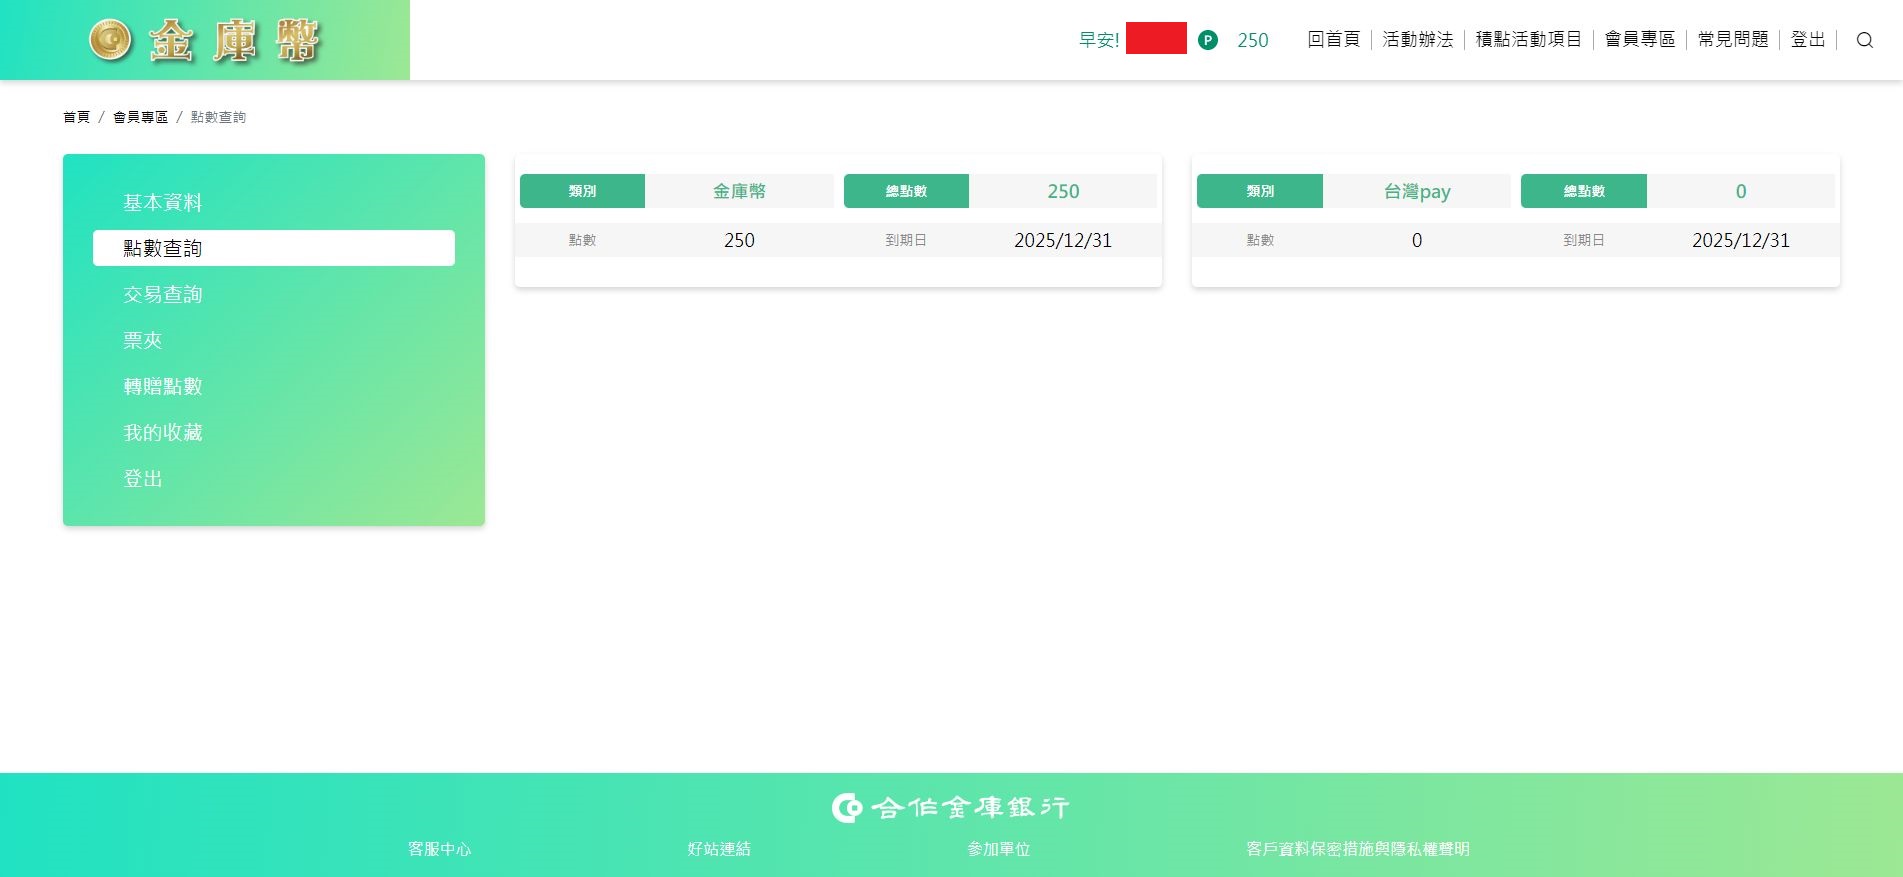Open 交易查詢 in the sidebar

pos(163,294)
